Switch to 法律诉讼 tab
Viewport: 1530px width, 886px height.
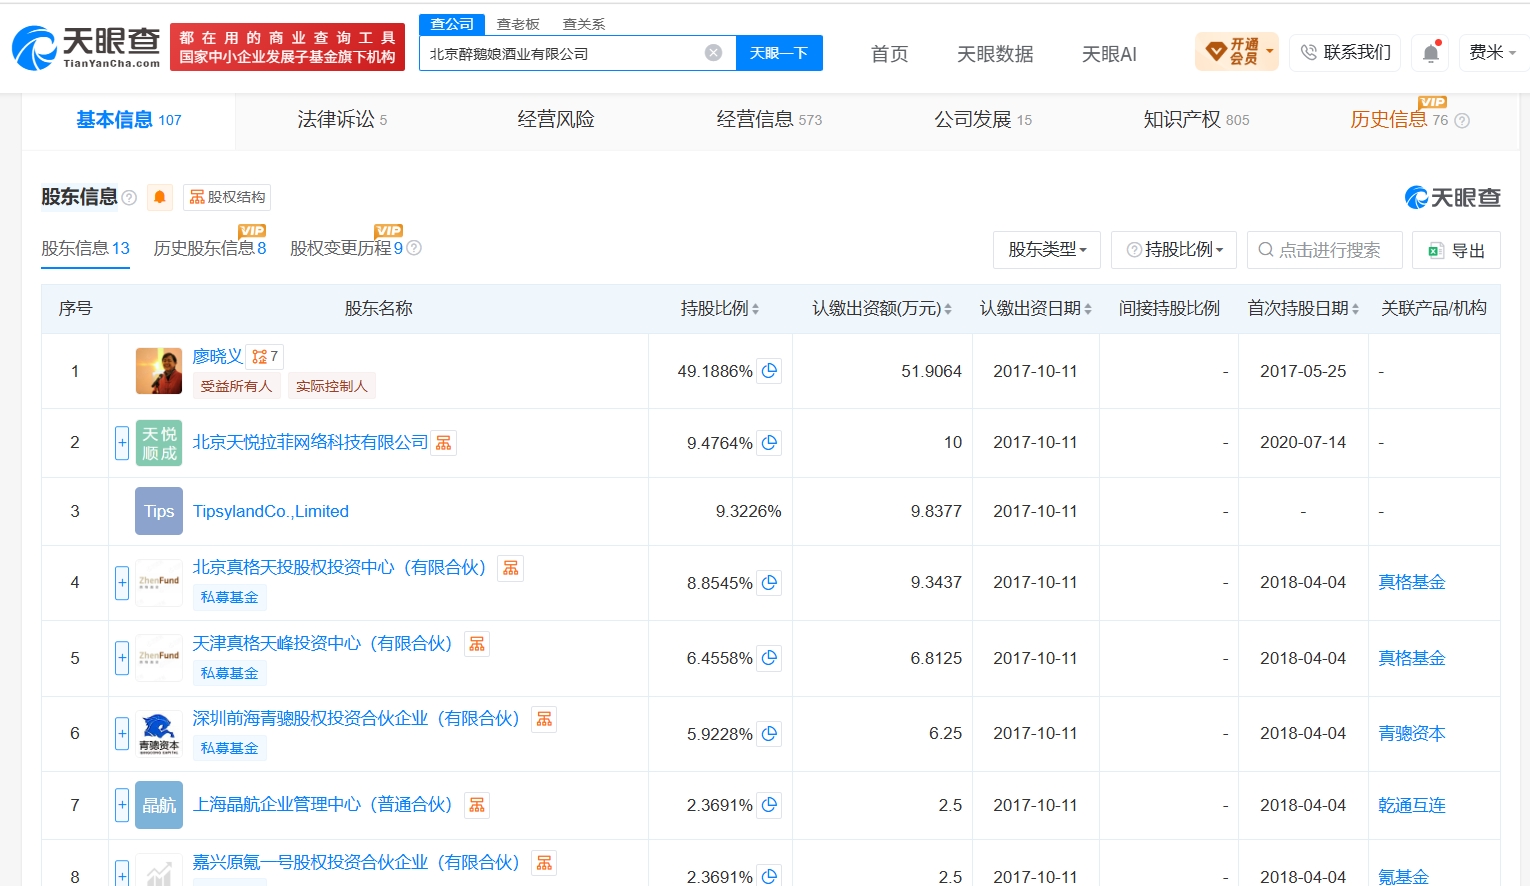pos(342,120)
